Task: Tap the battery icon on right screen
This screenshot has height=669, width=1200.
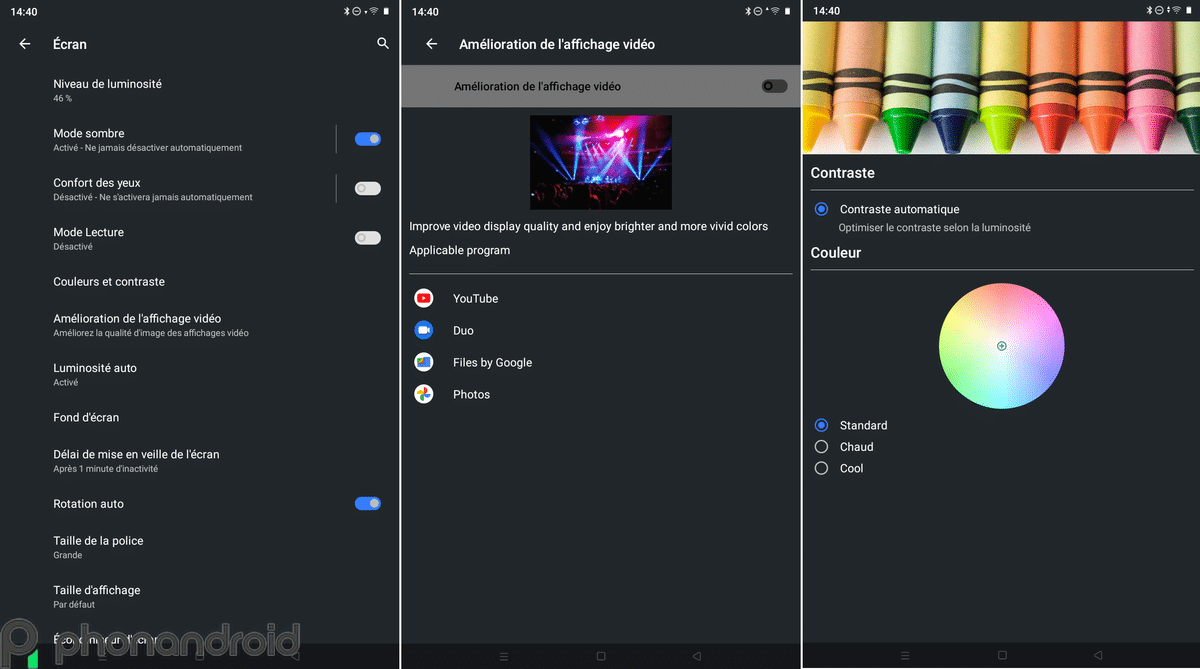Action: 1188,11
